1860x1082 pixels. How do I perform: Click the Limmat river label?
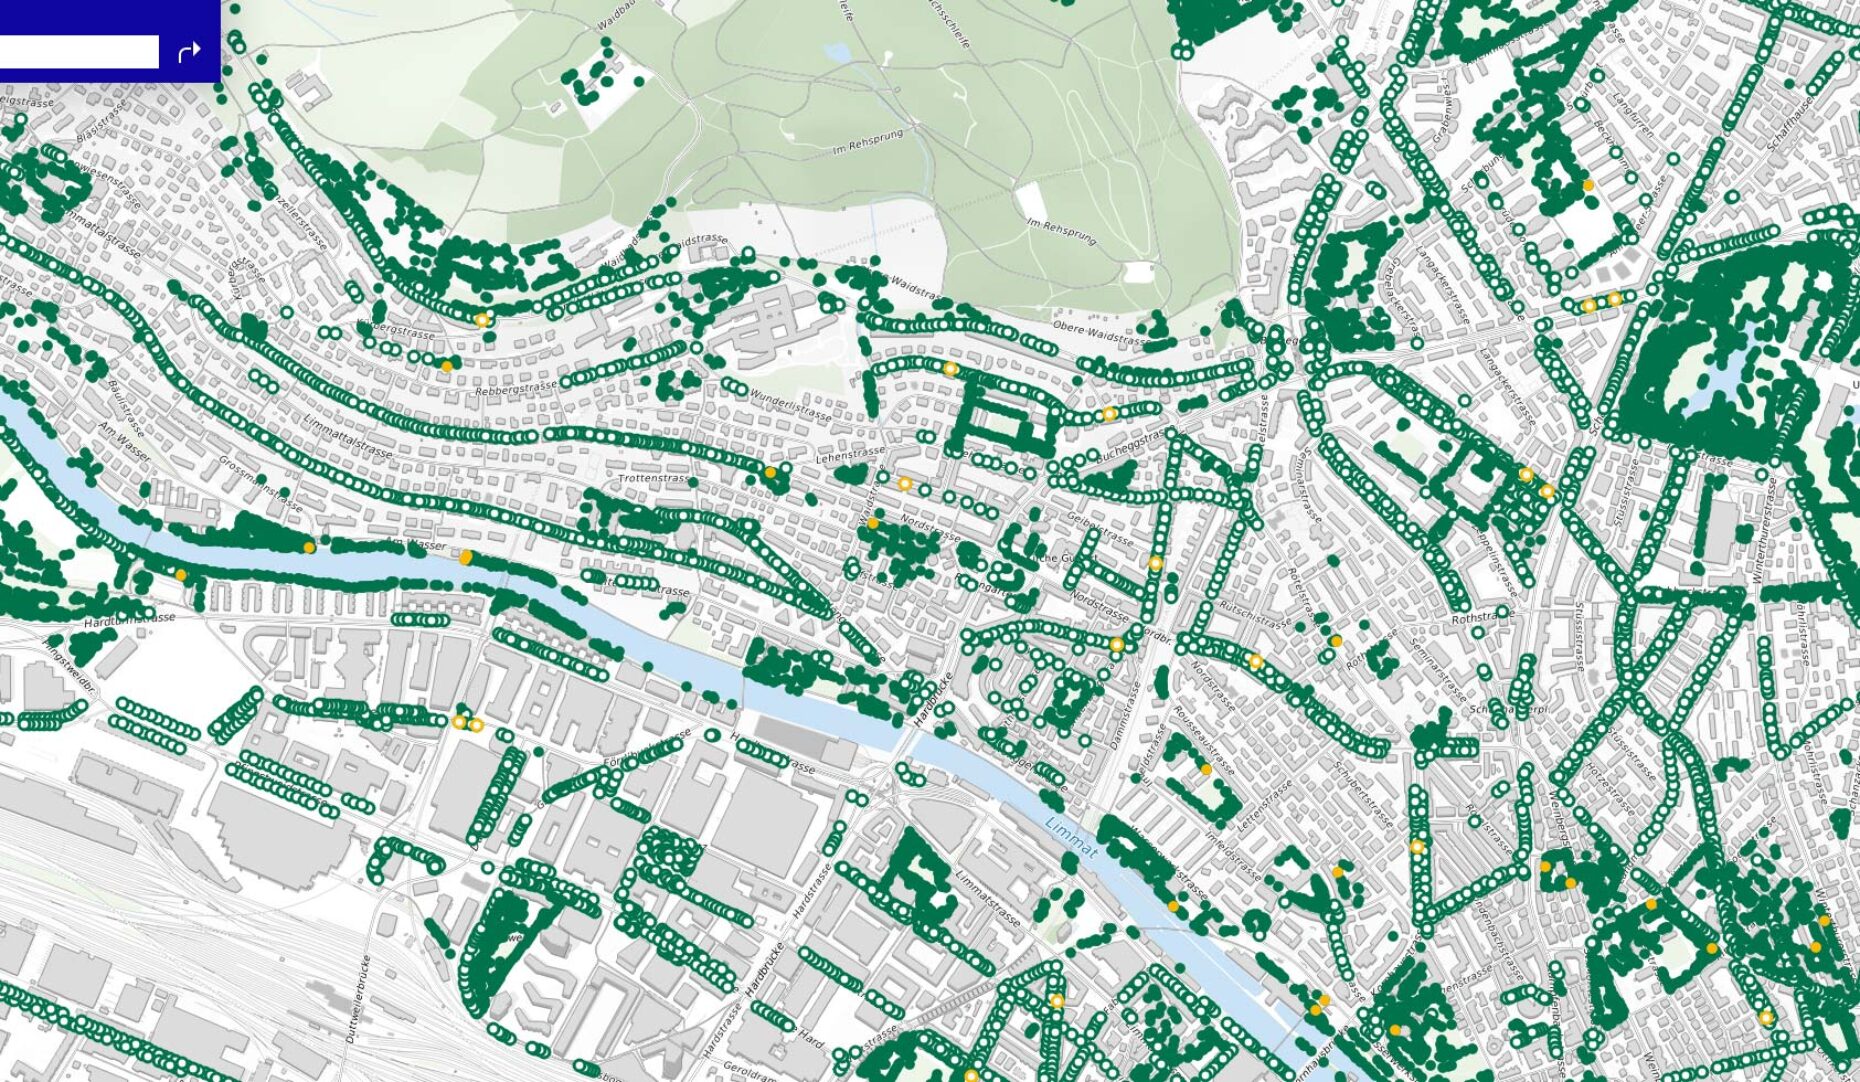1071,836
